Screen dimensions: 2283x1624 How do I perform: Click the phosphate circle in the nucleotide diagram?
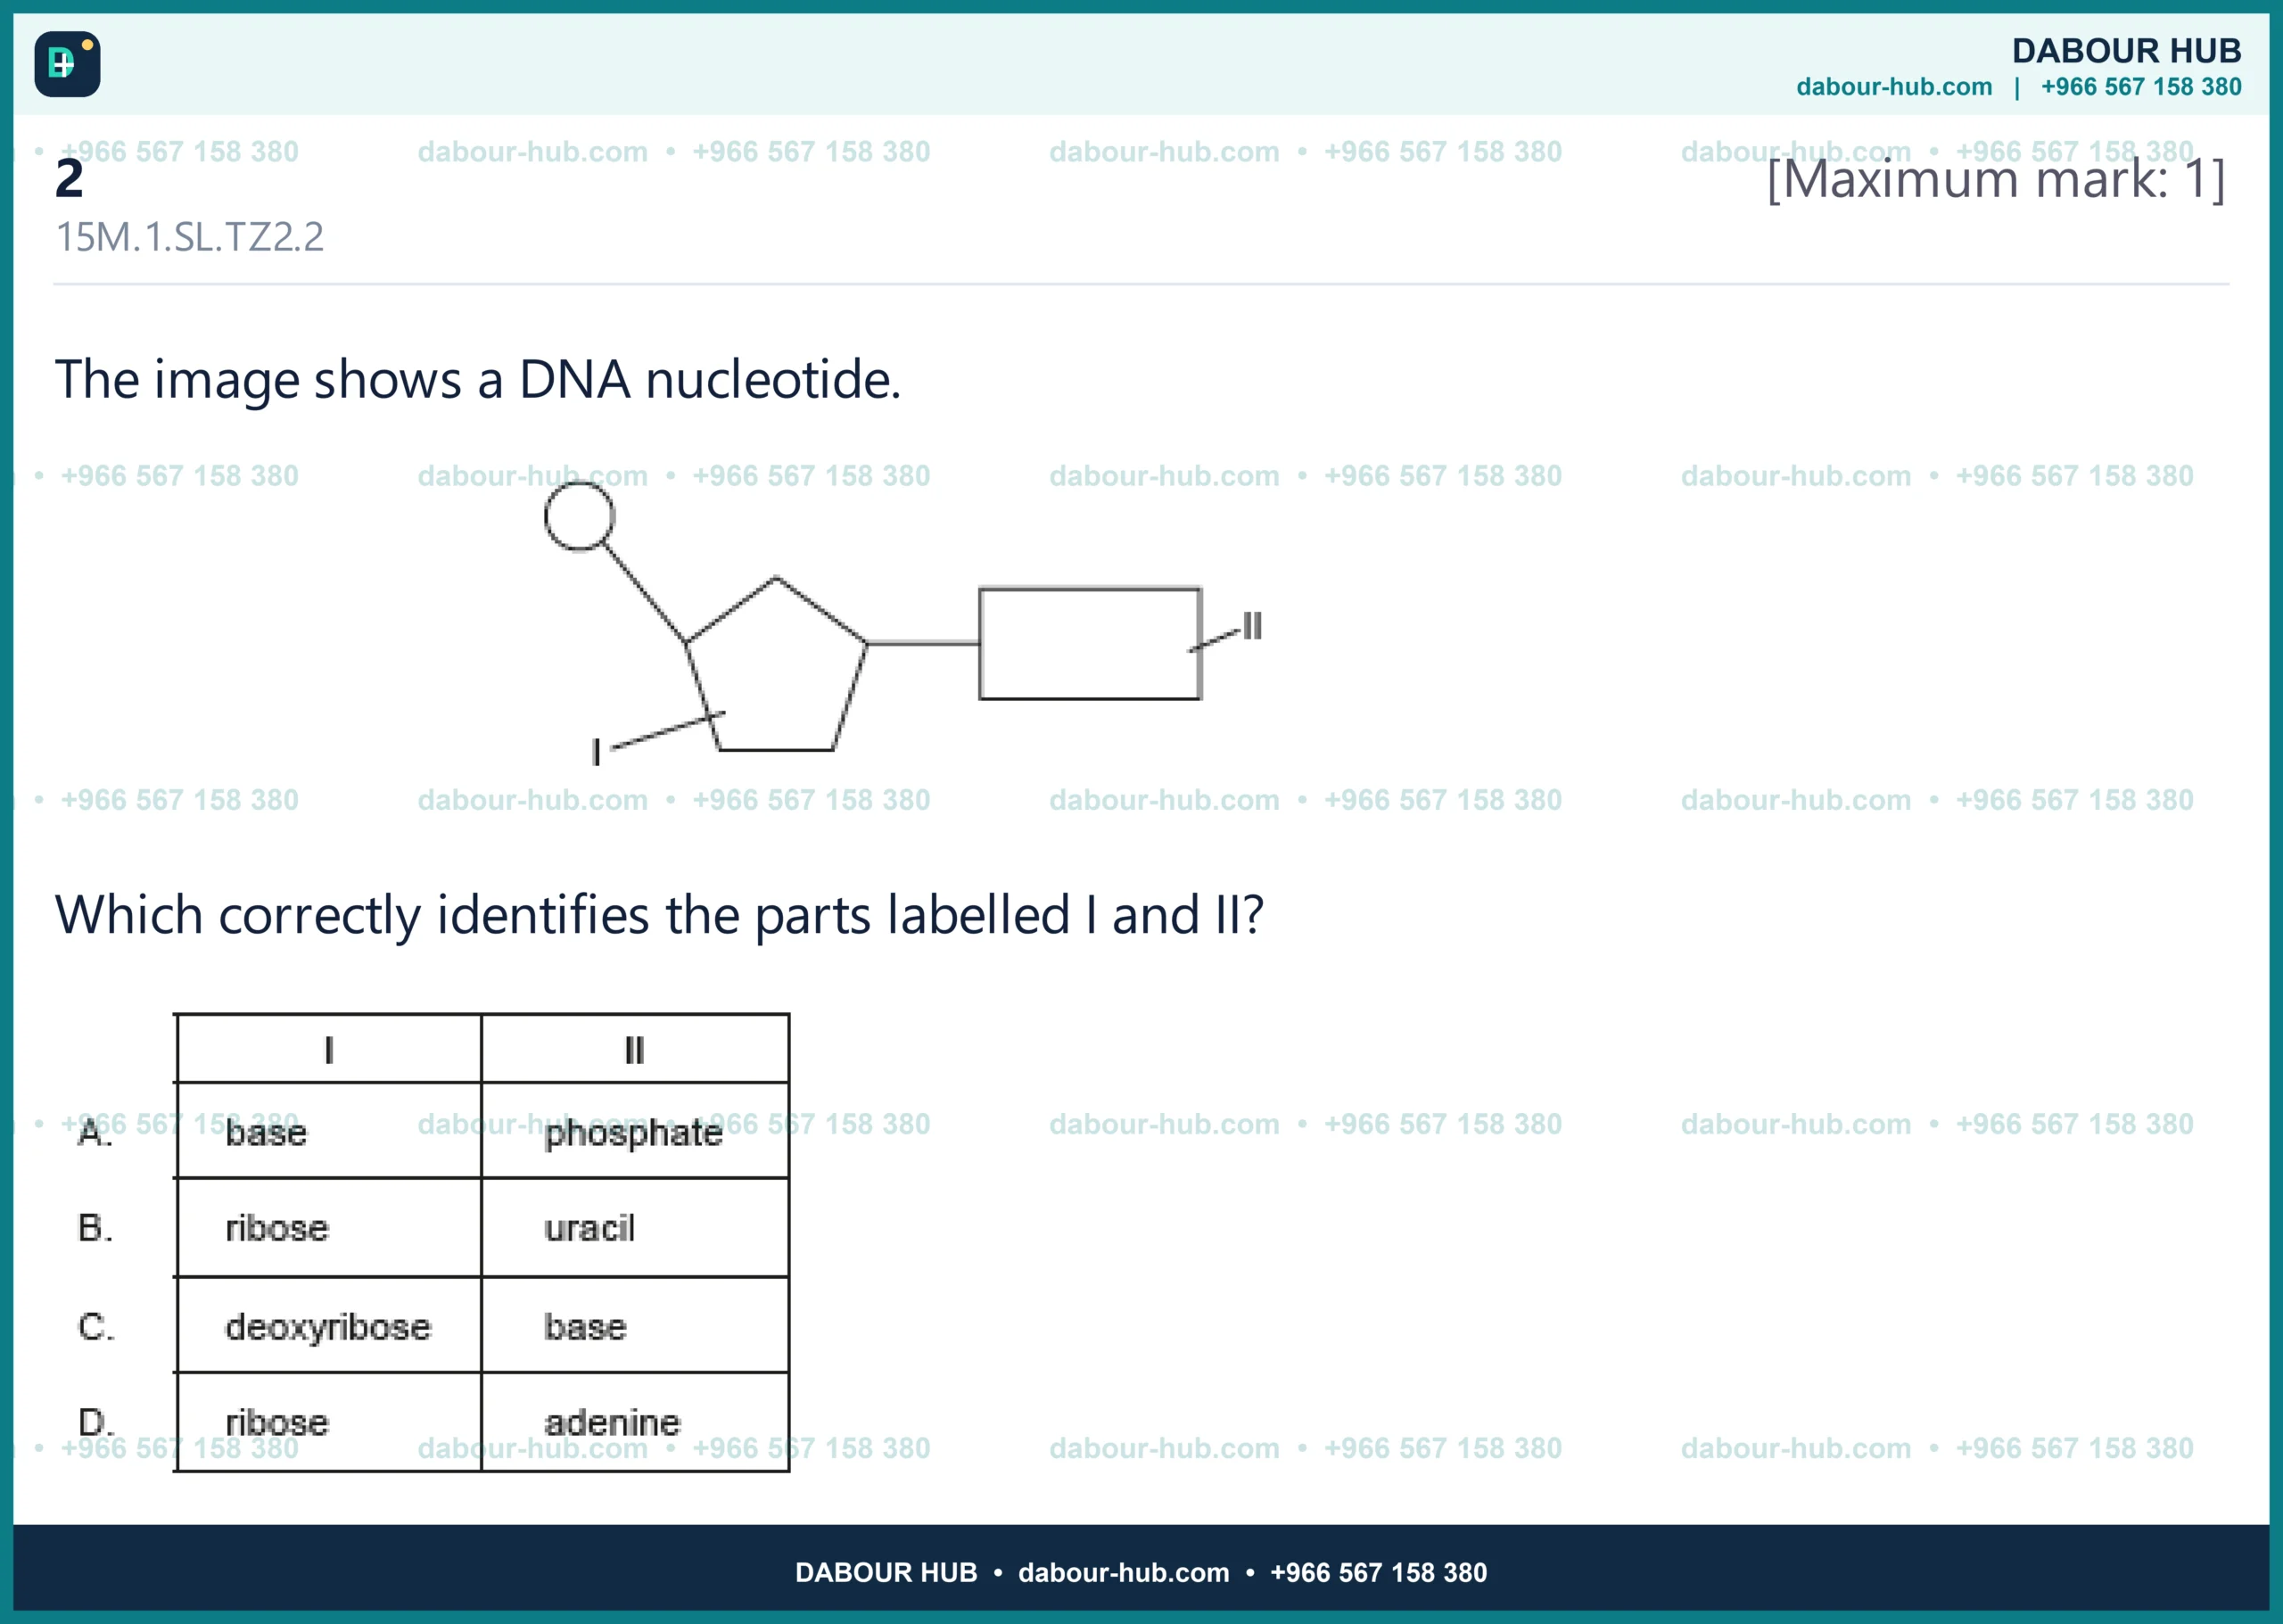(x=579, y=516)
